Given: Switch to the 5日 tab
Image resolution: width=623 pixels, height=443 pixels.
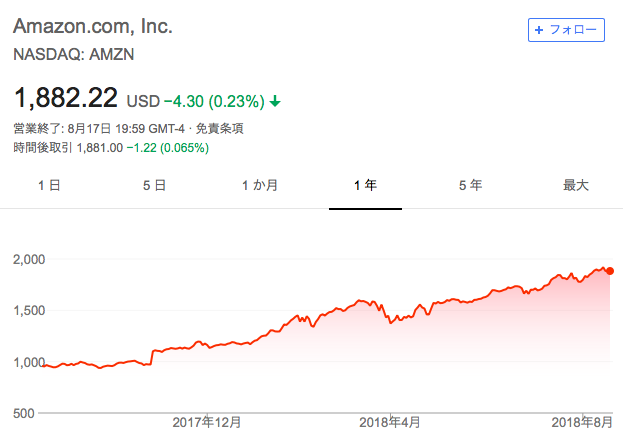Looking at the screenshot, I should pyautogui.click(x=154, y=185).
